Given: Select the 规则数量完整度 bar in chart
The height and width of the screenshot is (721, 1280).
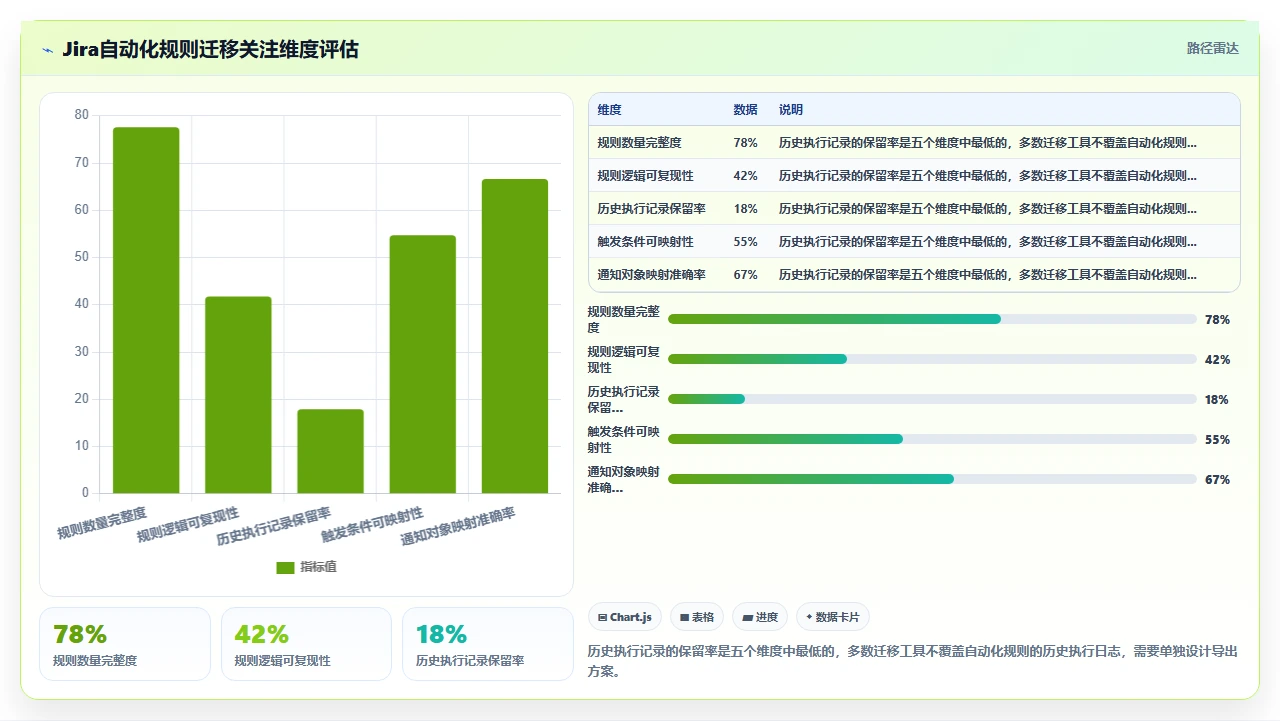Looking at the screenshot, I should click(x=146, y=310).
